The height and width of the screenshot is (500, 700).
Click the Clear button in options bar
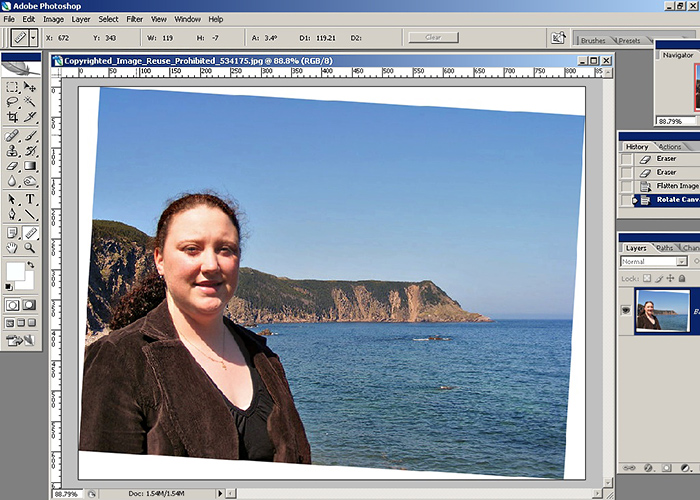(x=433, y=38)
